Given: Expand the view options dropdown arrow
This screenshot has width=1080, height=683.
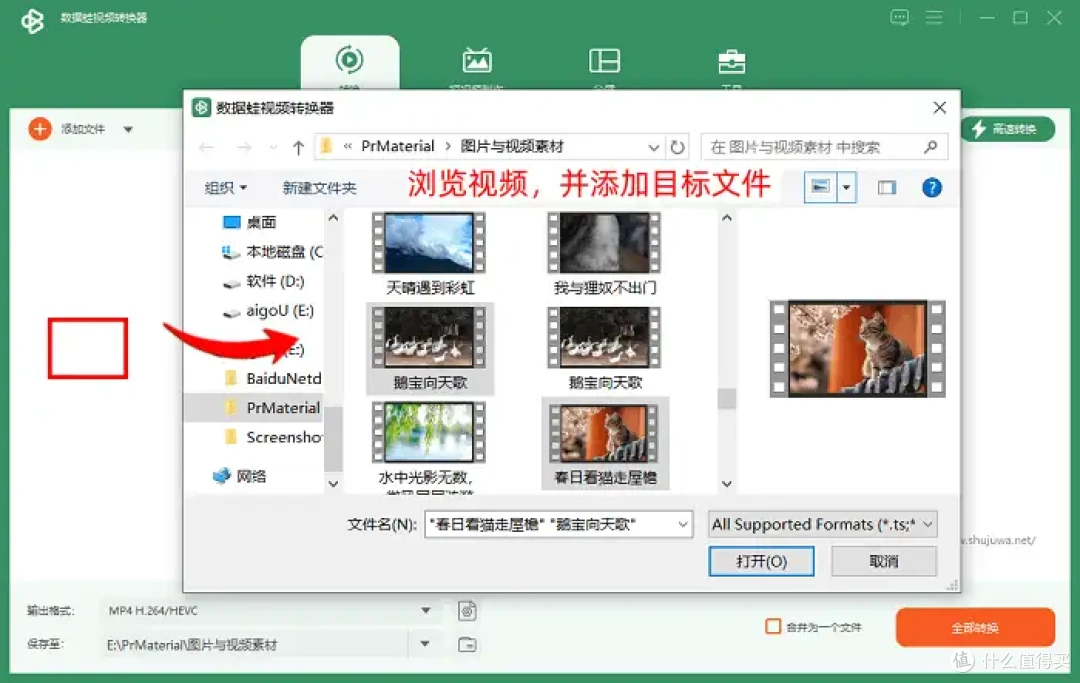Looking at the screenshot, I should (x=847, y=187).
